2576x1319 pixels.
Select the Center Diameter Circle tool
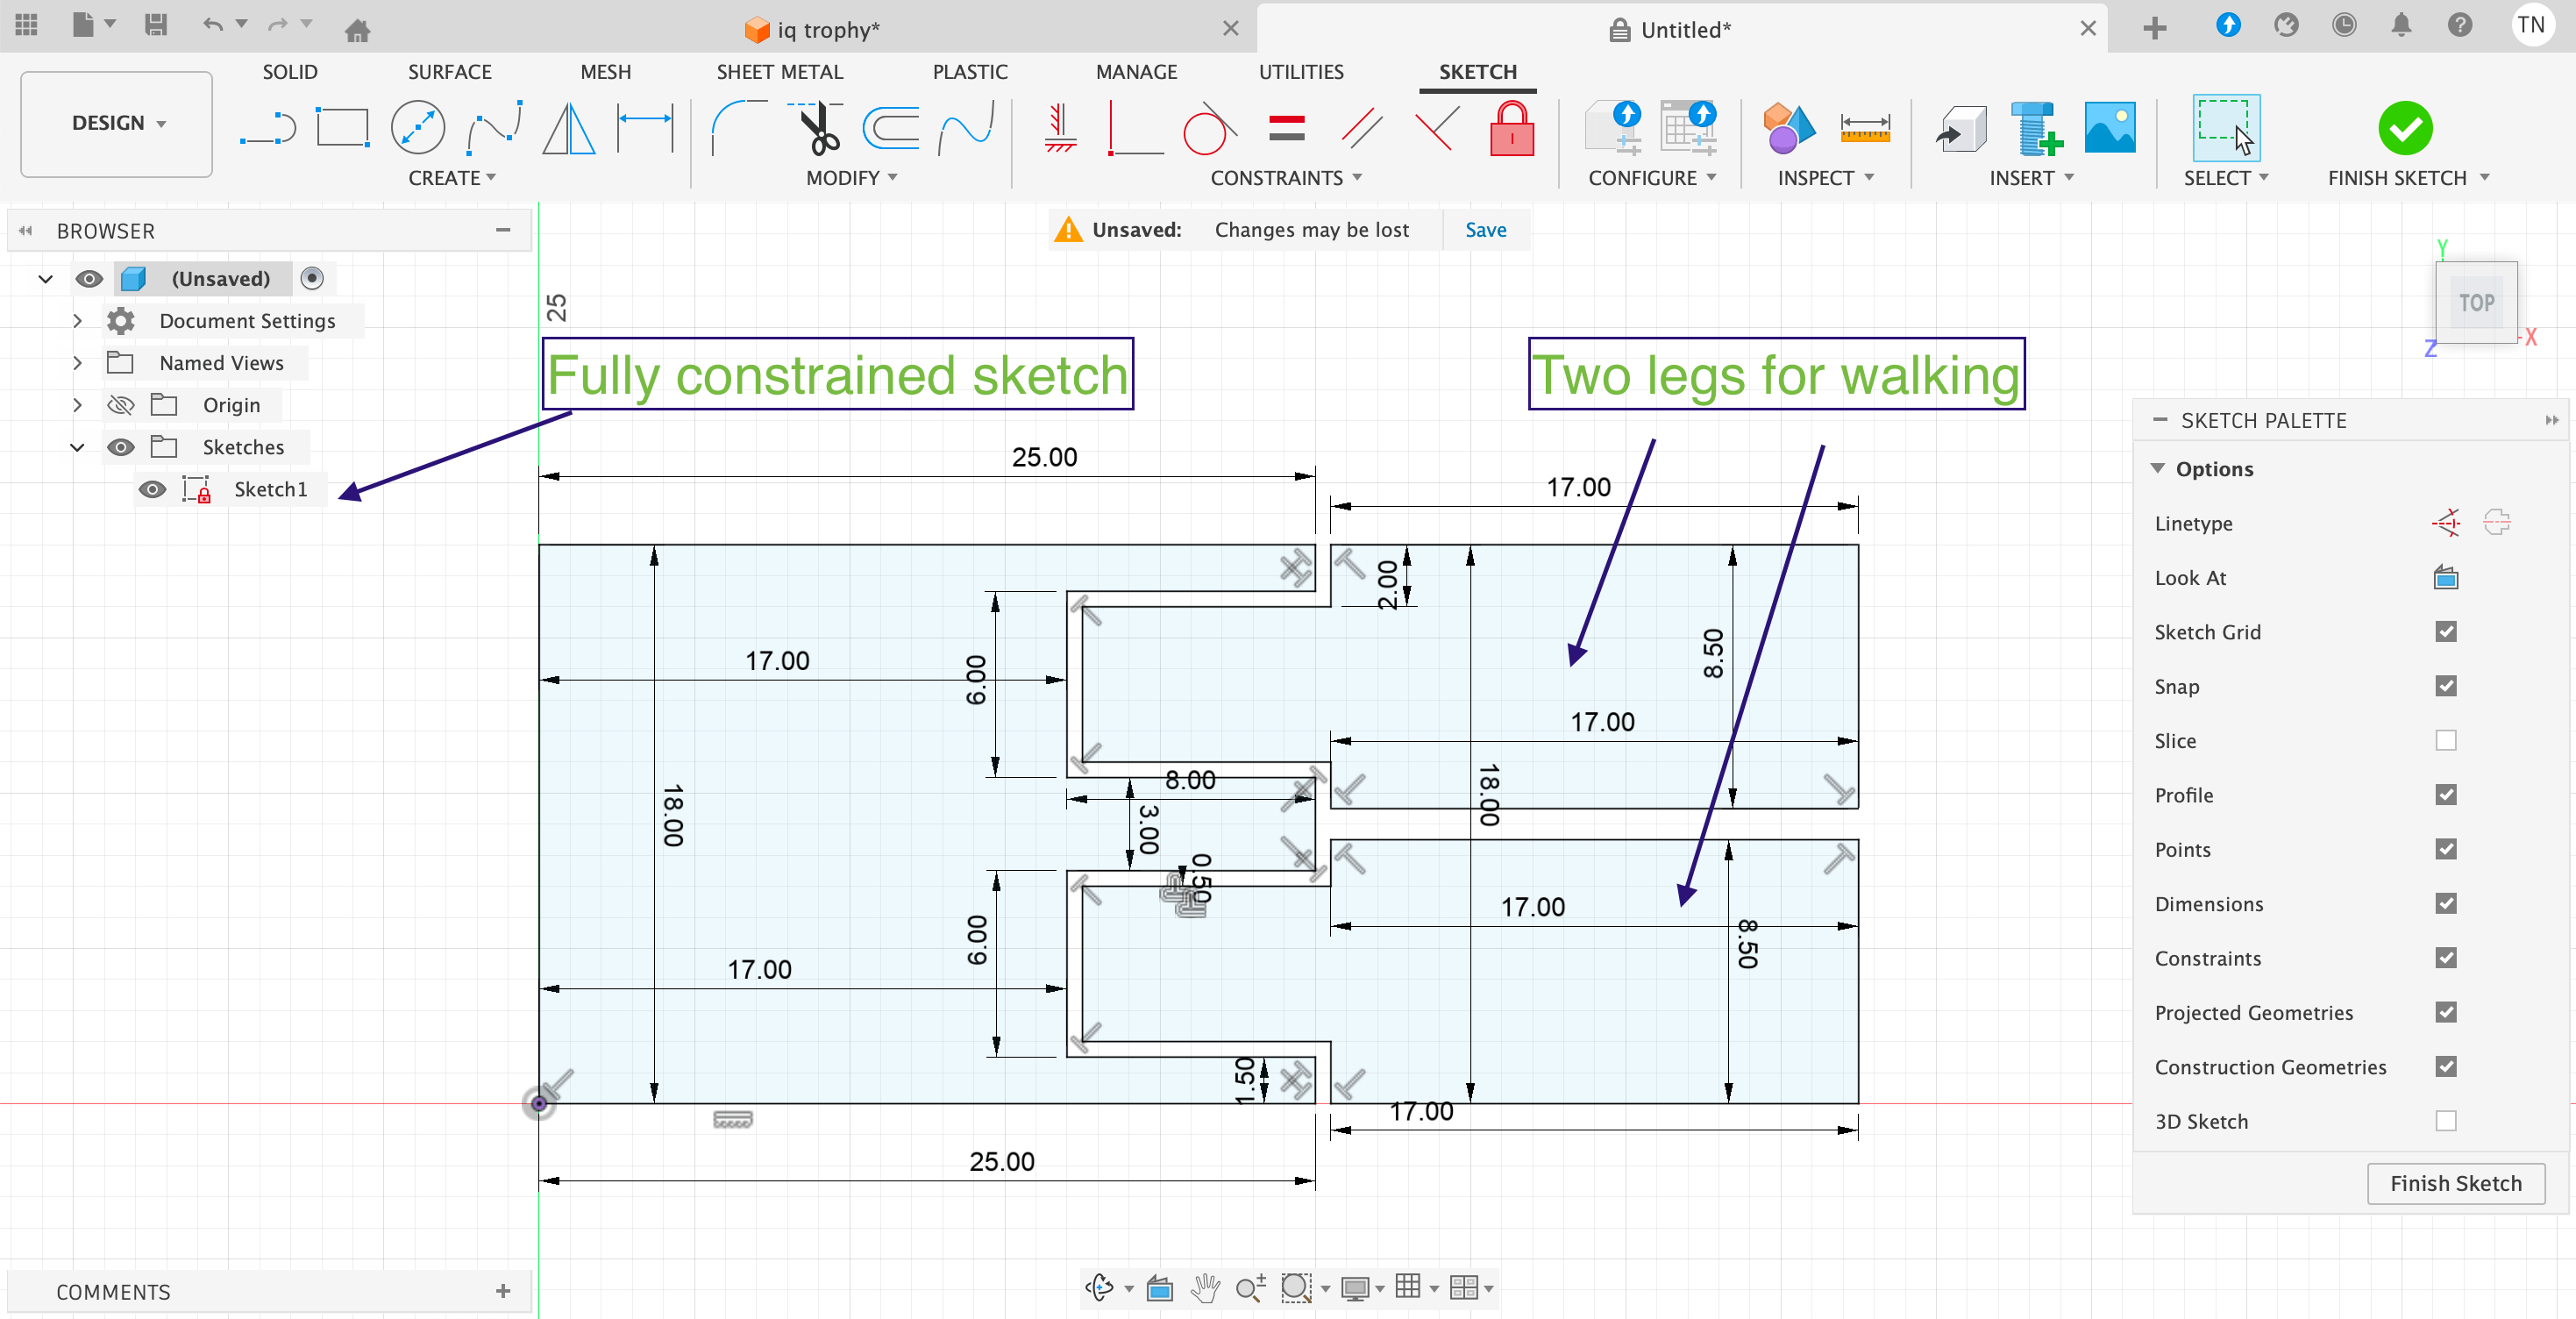click(x=417, y=129)
